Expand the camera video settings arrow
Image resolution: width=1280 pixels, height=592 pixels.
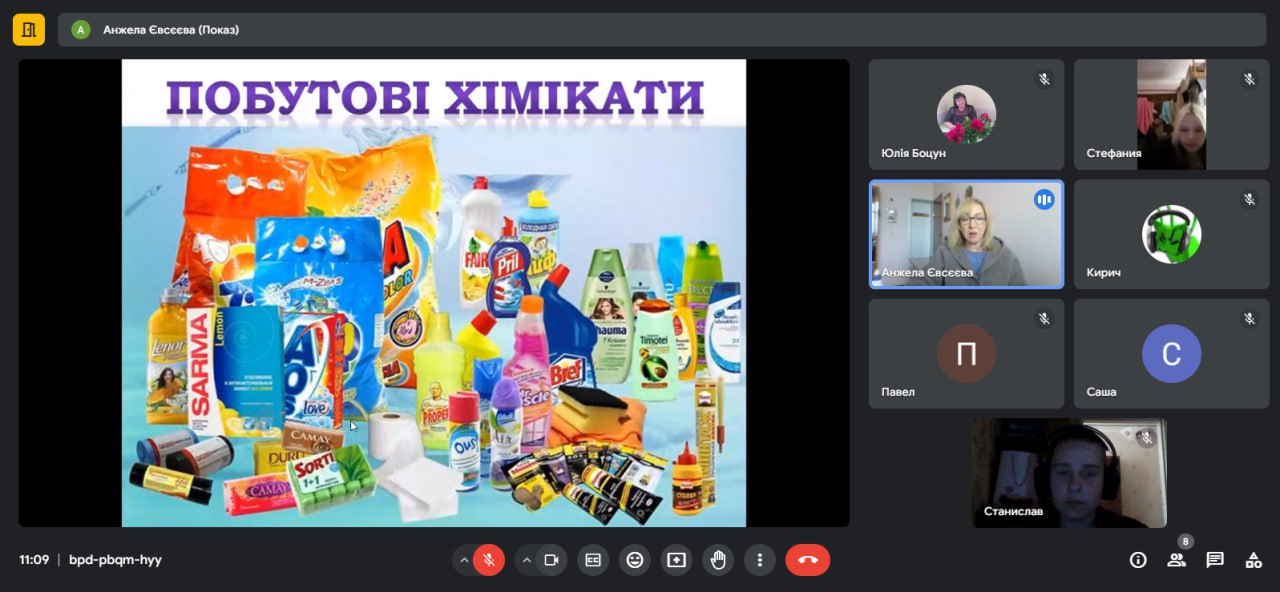point(526,560)
